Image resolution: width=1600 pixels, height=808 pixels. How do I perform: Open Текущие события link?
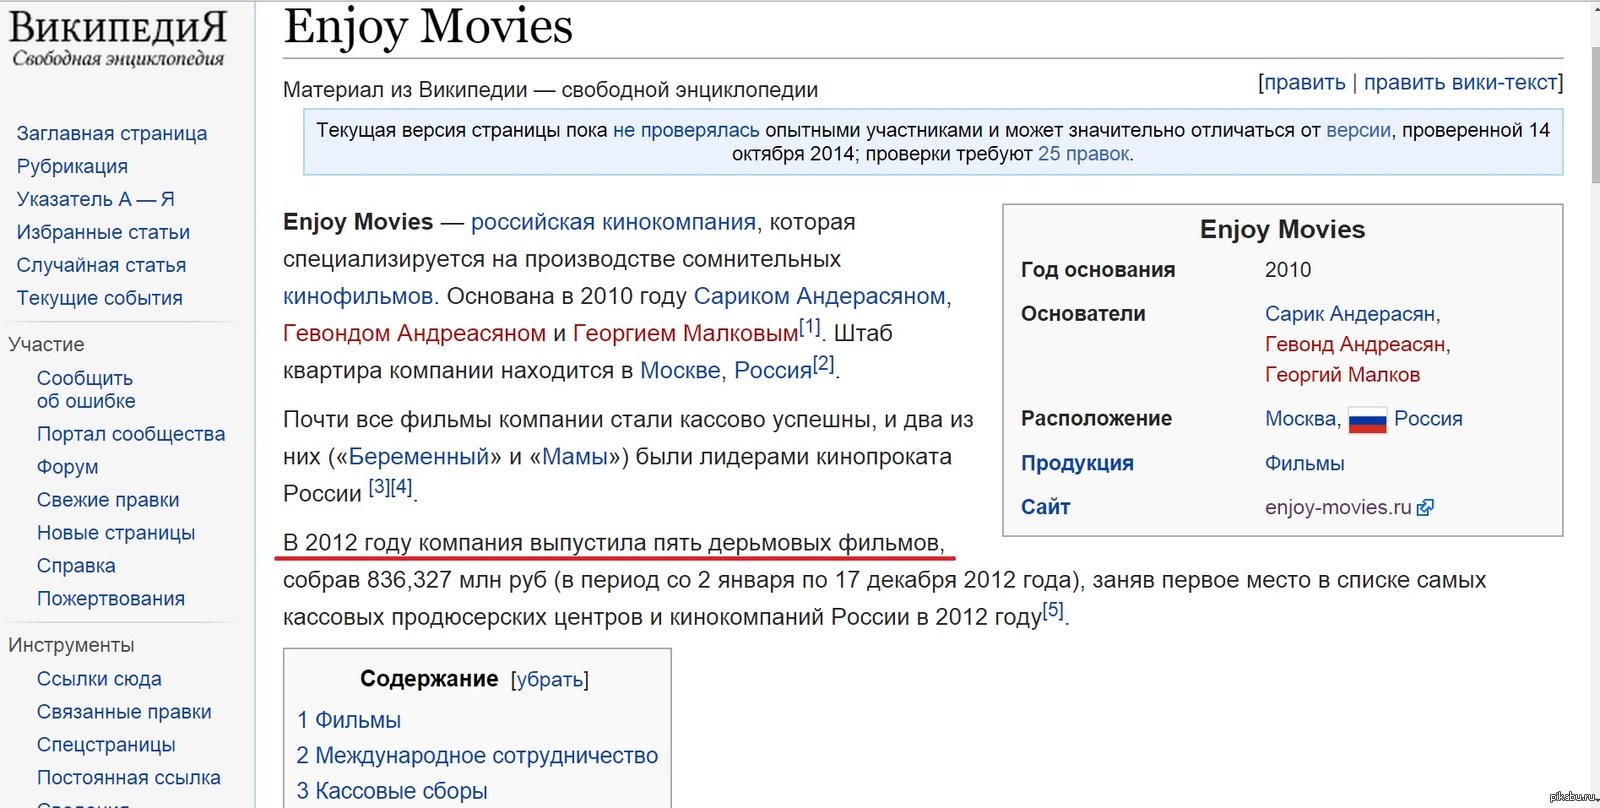point(99,298)
